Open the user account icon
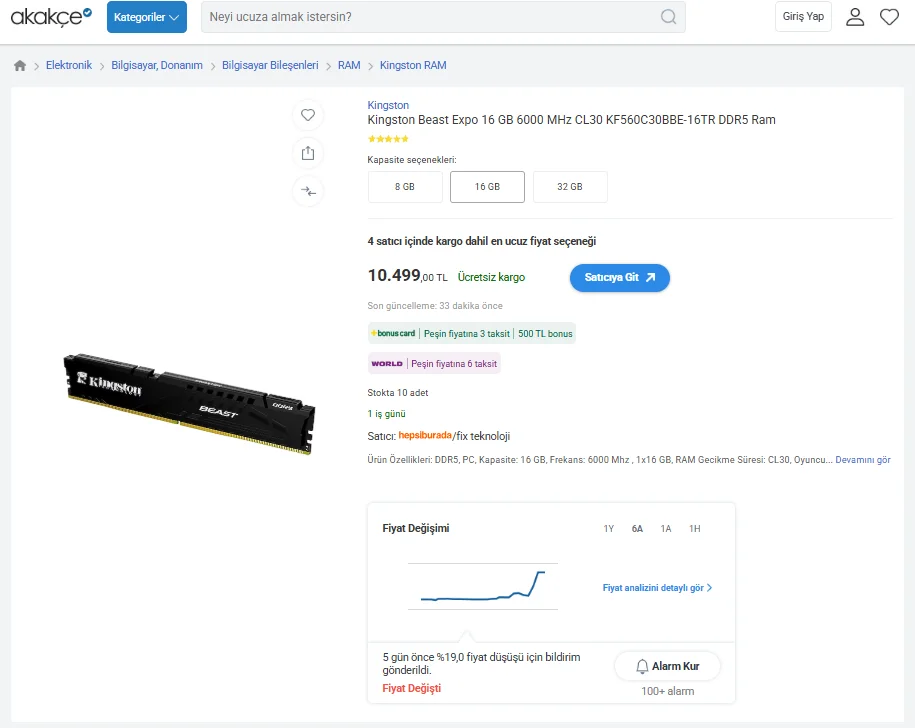Image resolution: width=915 pixels, height=728 pixels. [855, 17]
